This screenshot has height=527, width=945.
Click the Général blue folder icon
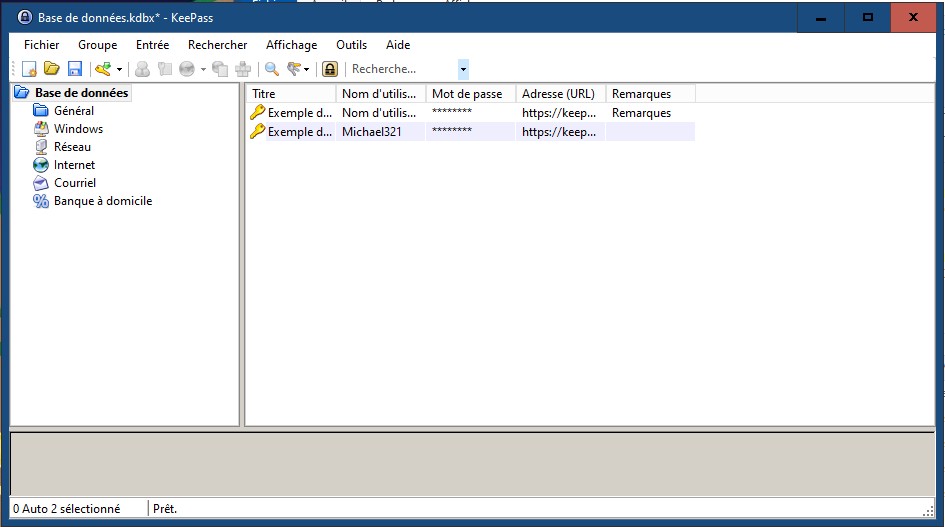pos(41,110)
